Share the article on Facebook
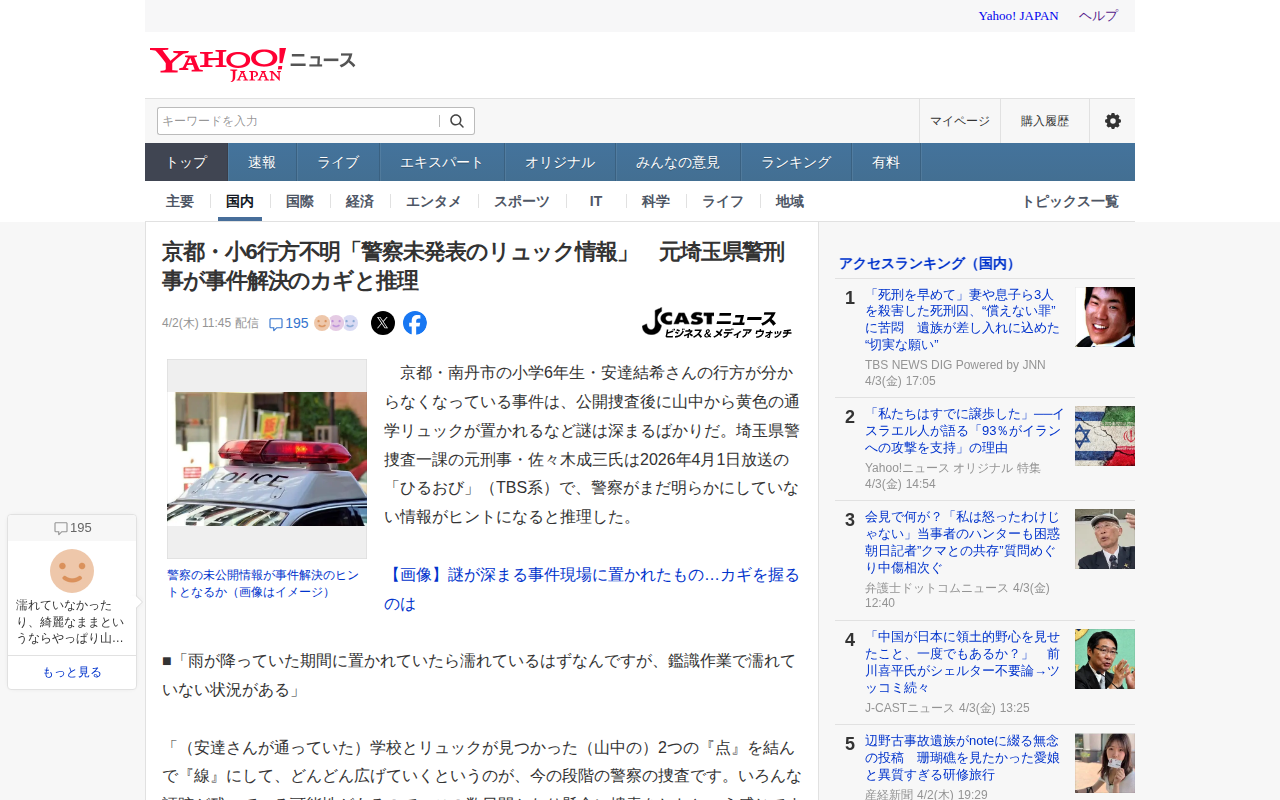The width and height of the screenshot is (1280, 800). 415,323
